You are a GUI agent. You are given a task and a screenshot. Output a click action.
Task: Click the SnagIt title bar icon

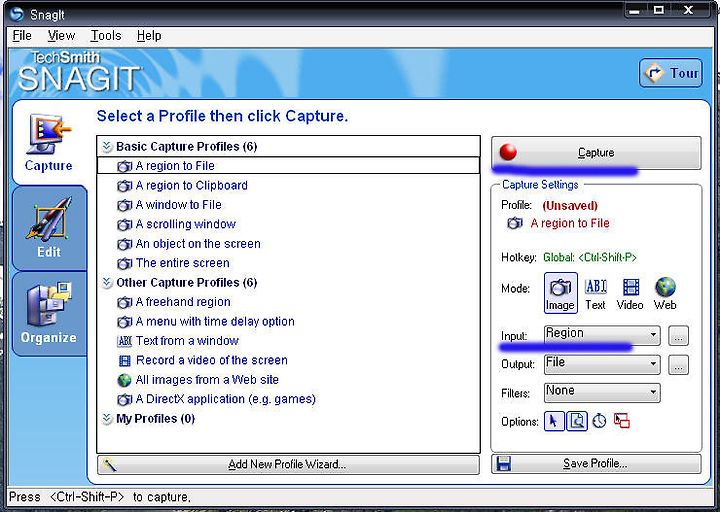17,14
